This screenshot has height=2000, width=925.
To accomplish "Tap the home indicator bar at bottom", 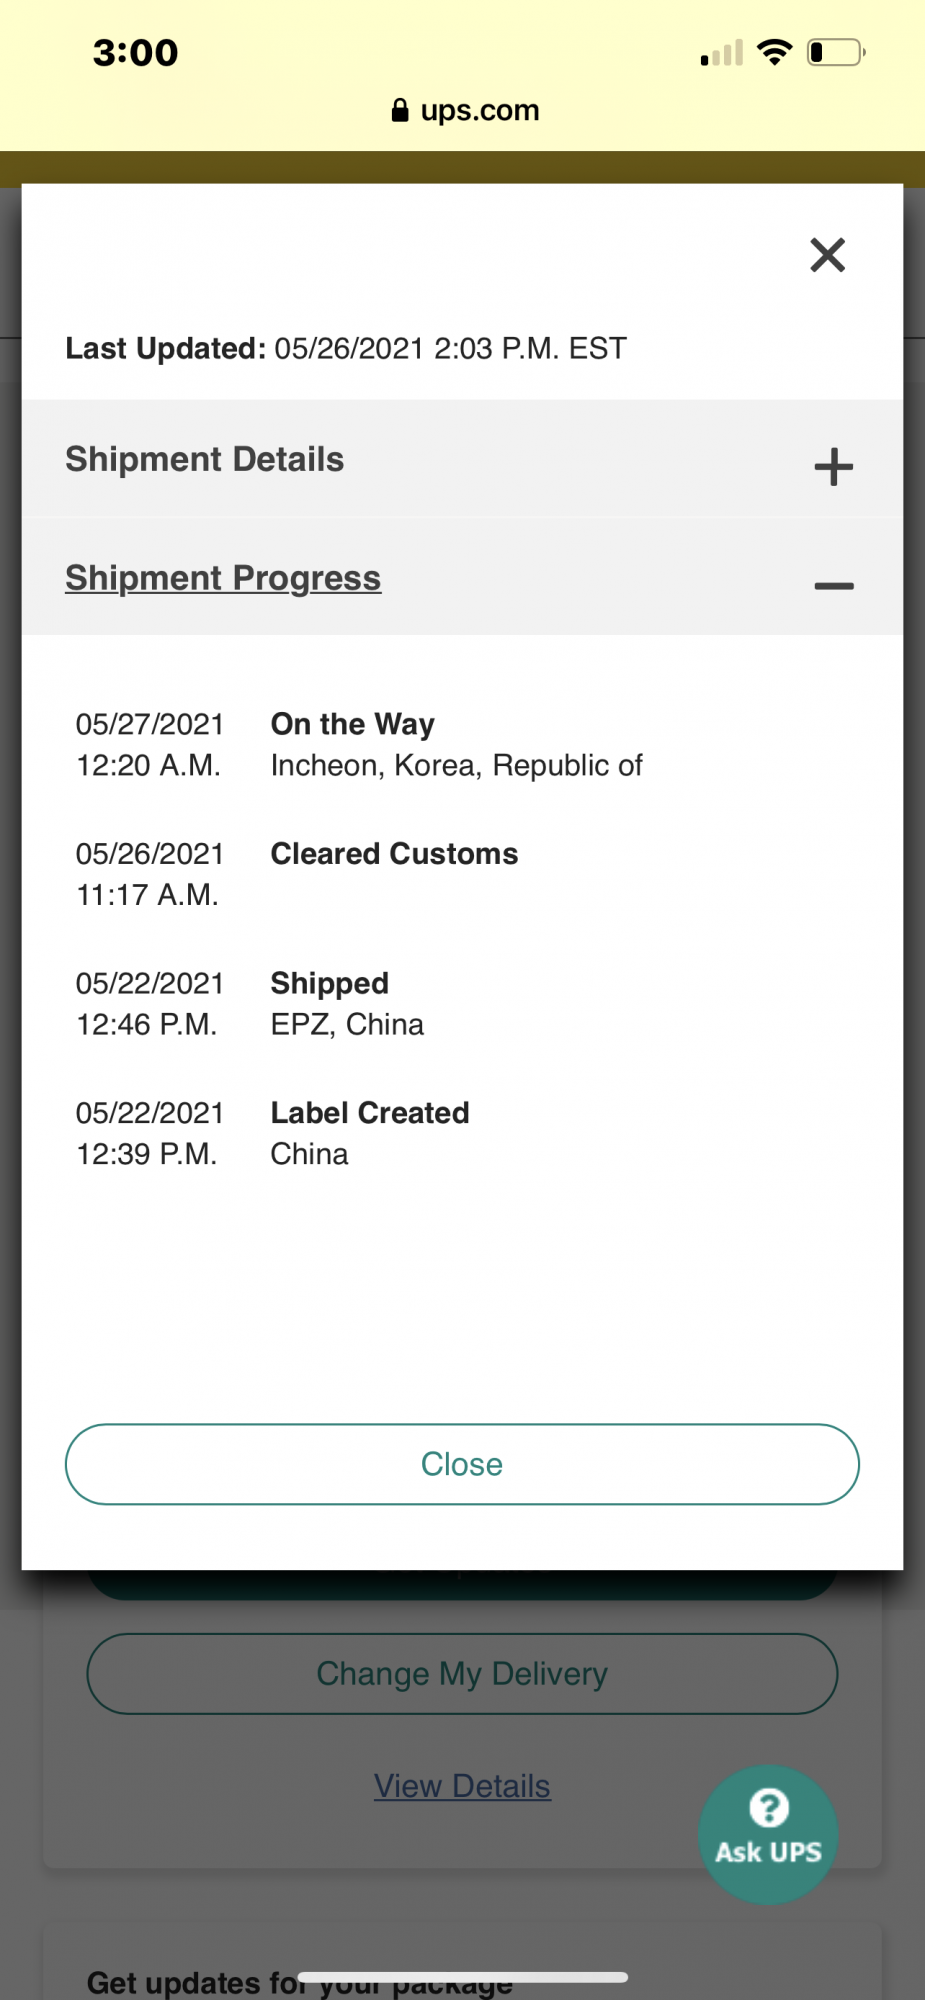I will coord(462,1977).
